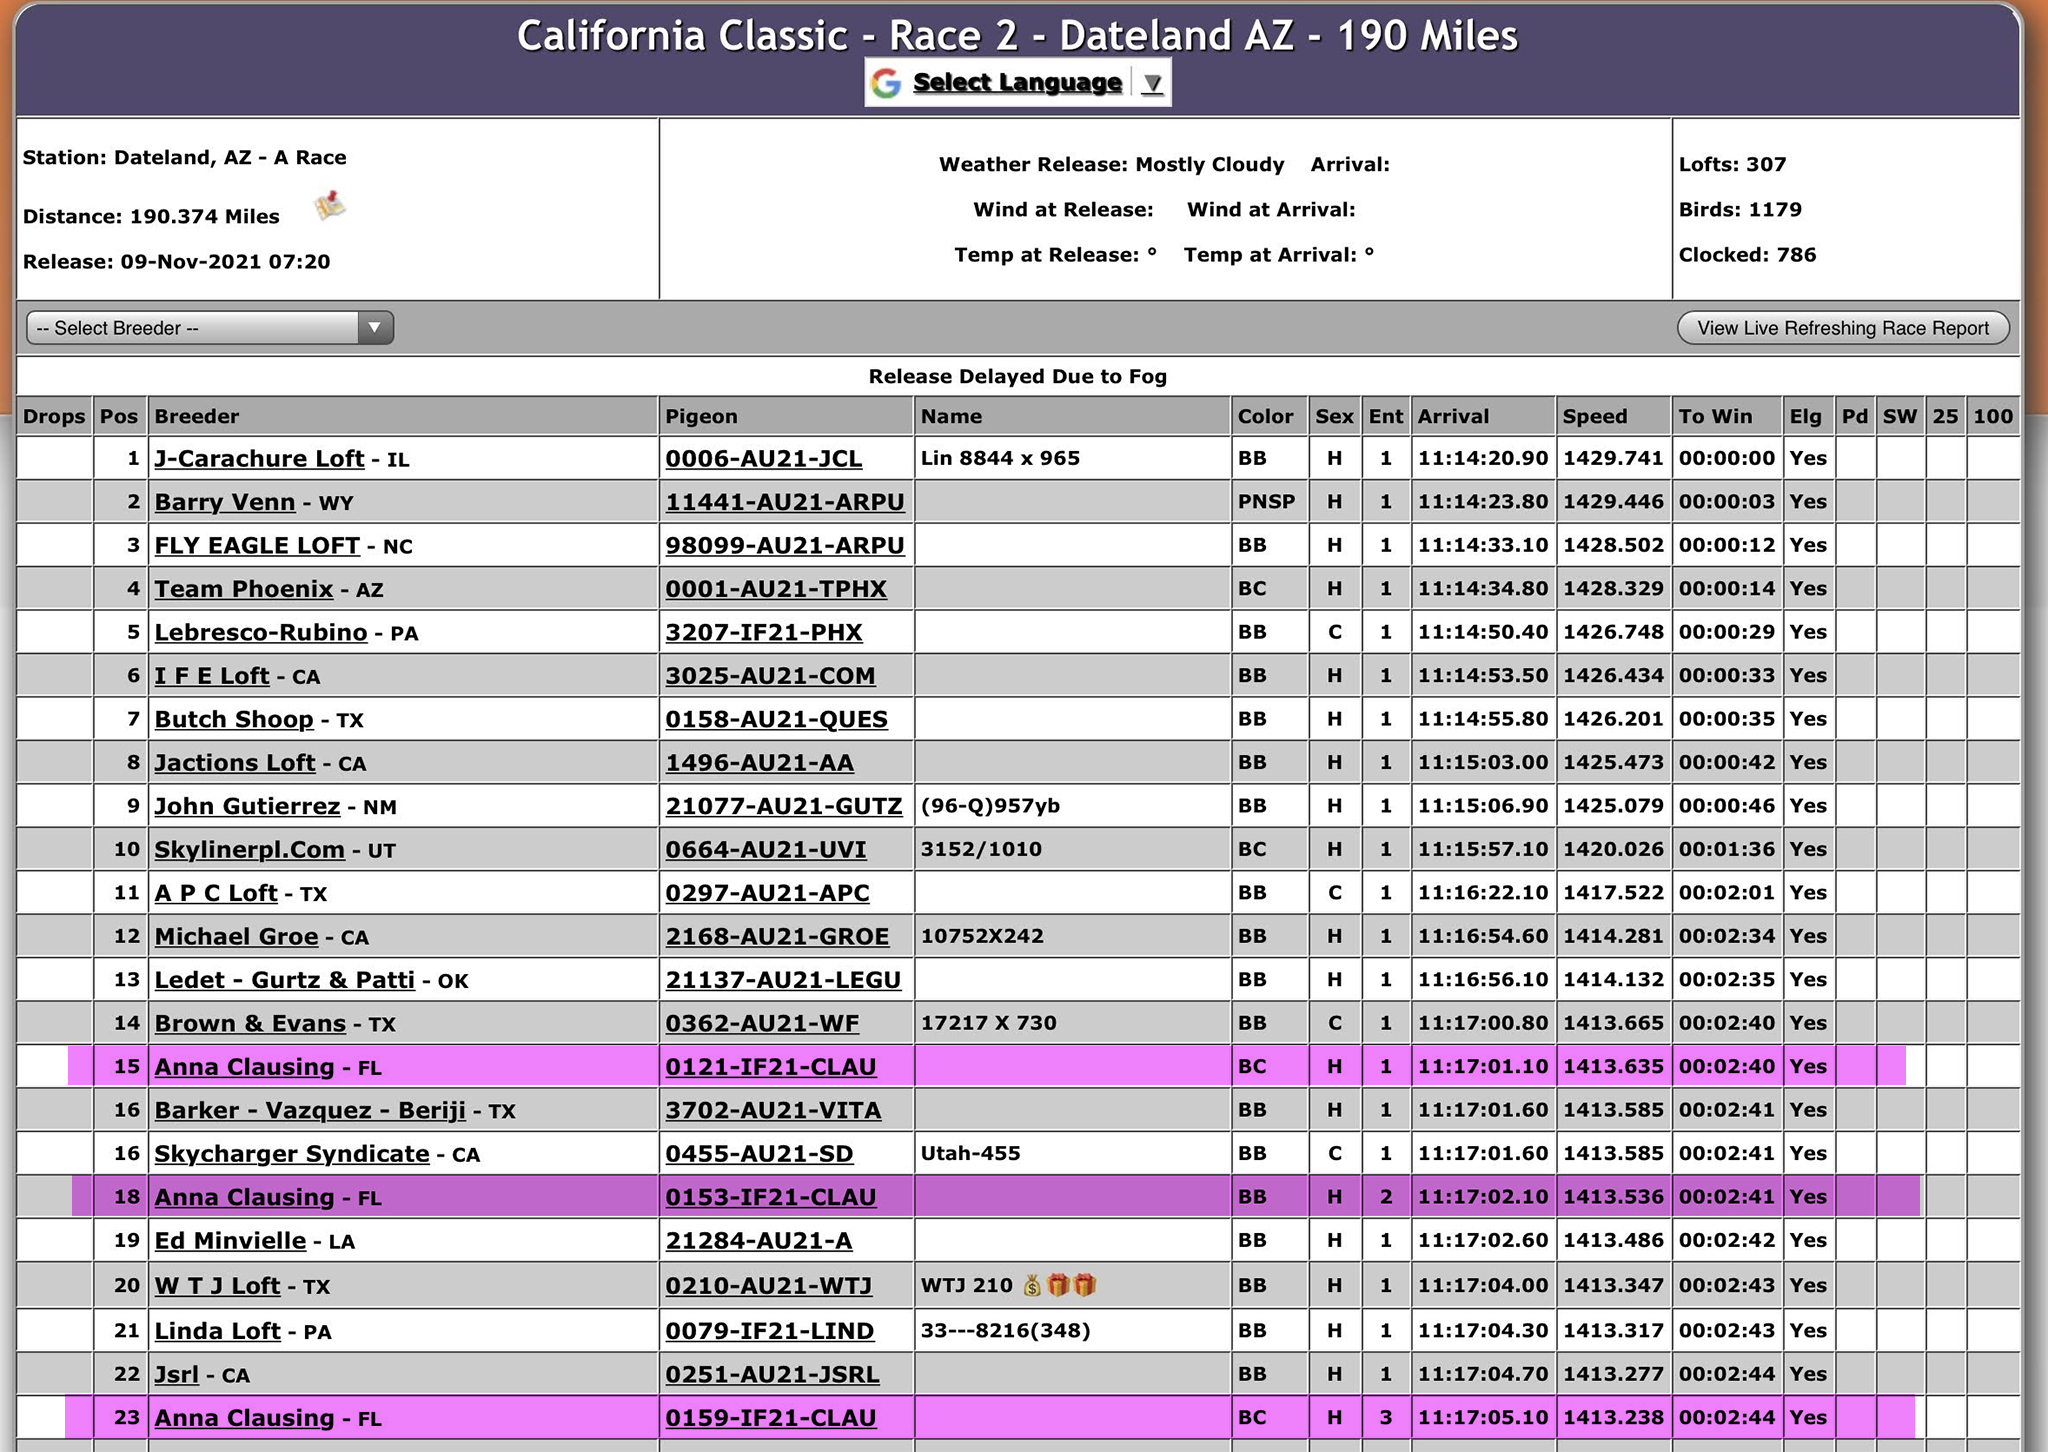Open pigeon 0153-IF21-CLAU link
2048x1452 pixels.
pyautogui.click(x=771, y=1197)
